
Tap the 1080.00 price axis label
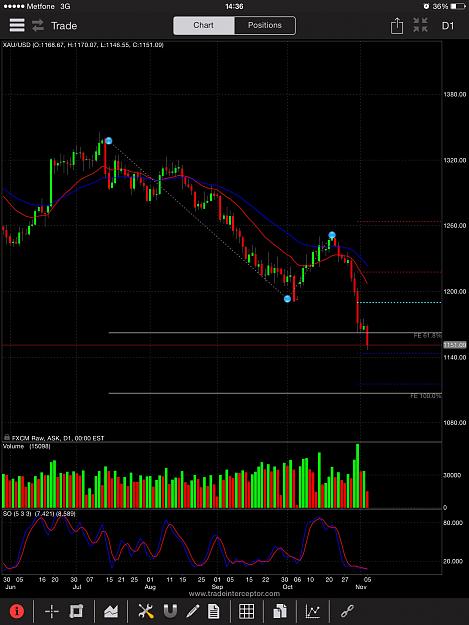(x=455, y=423)
